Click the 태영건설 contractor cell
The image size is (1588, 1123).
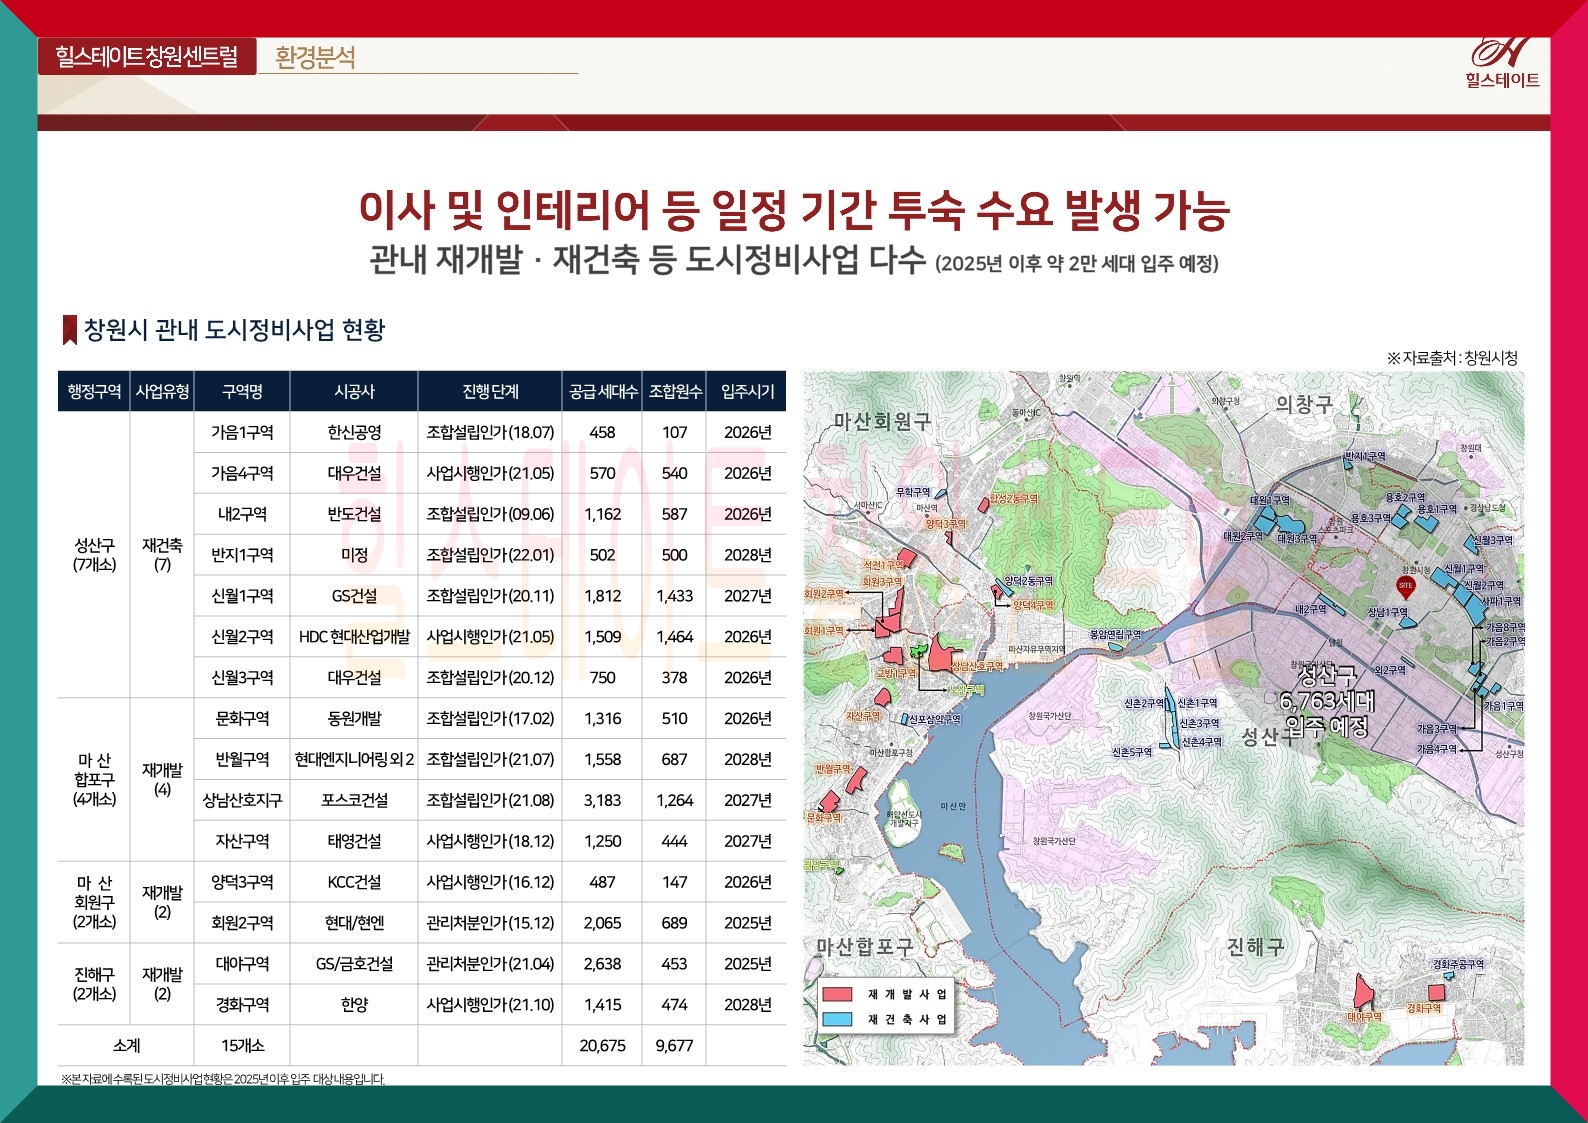click(x=354, y=842)
